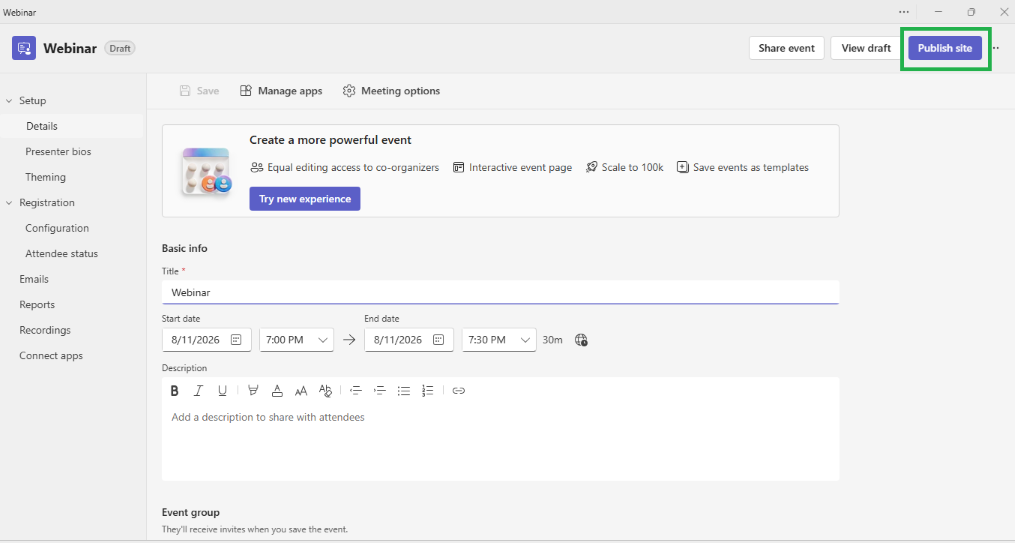Viewport: 1024px width, 543px height.
Task: Click into the description text area
Action: [500, 441]
